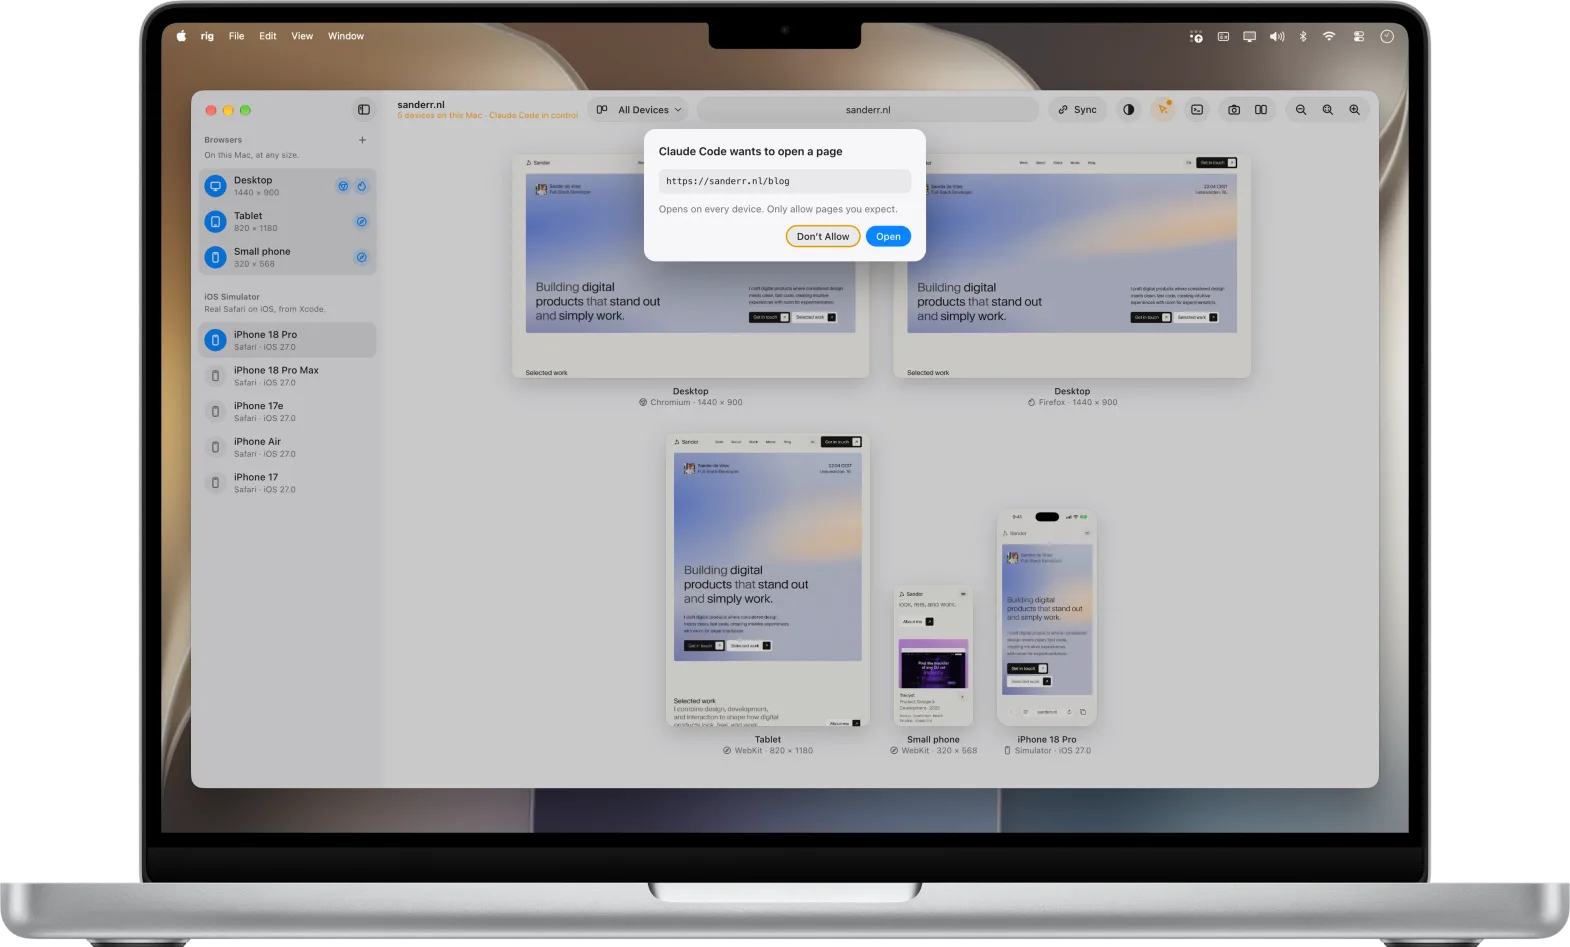
Task: Click the orange cursor control icon
Action: coord(1163,110)
